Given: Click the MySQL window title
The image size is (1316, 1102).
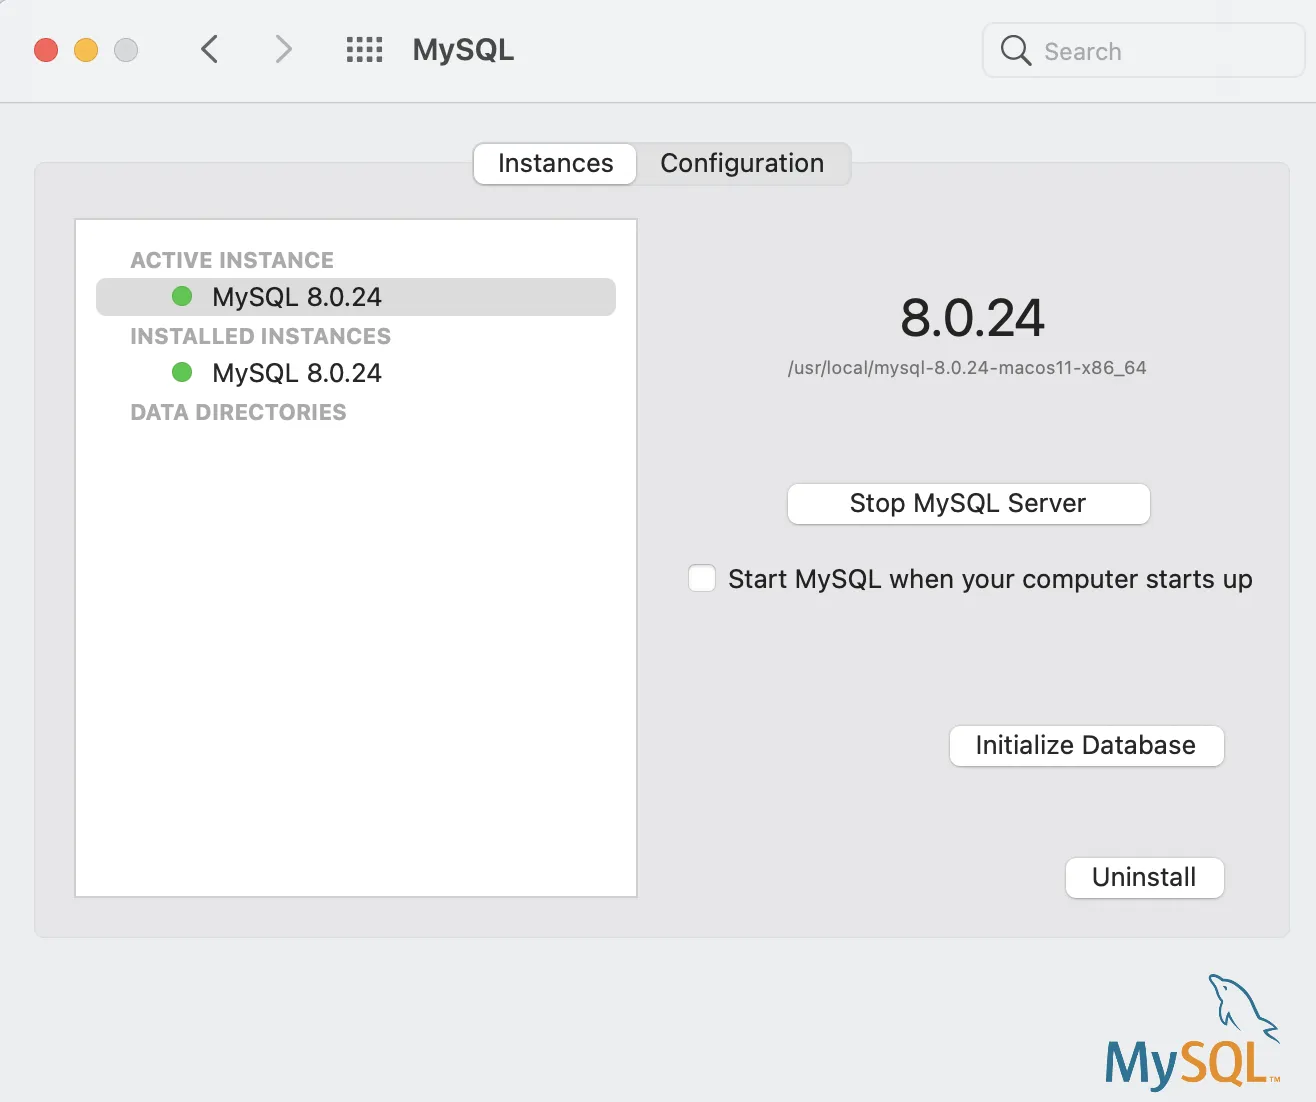Looking at the screenshot, I should coord(463,50).
